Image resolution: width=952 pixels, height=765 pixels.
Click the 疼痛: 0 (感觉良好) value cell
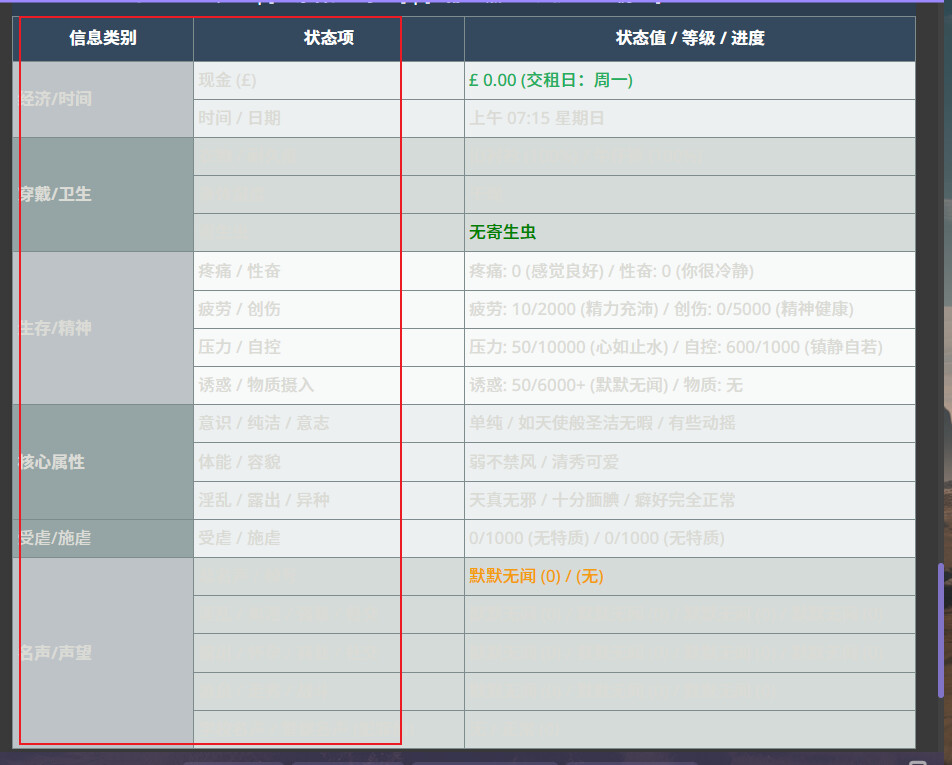pos(690,271)
